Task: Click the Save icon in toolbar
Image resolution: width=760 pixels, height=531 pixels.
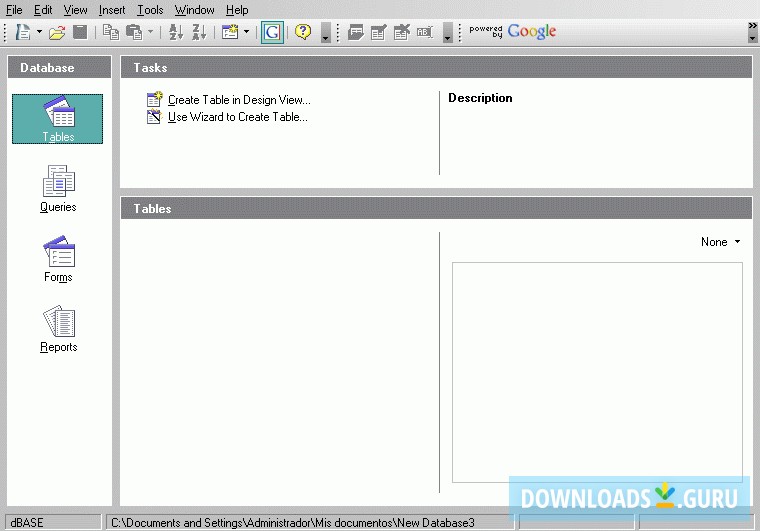Action: point(80,32)
